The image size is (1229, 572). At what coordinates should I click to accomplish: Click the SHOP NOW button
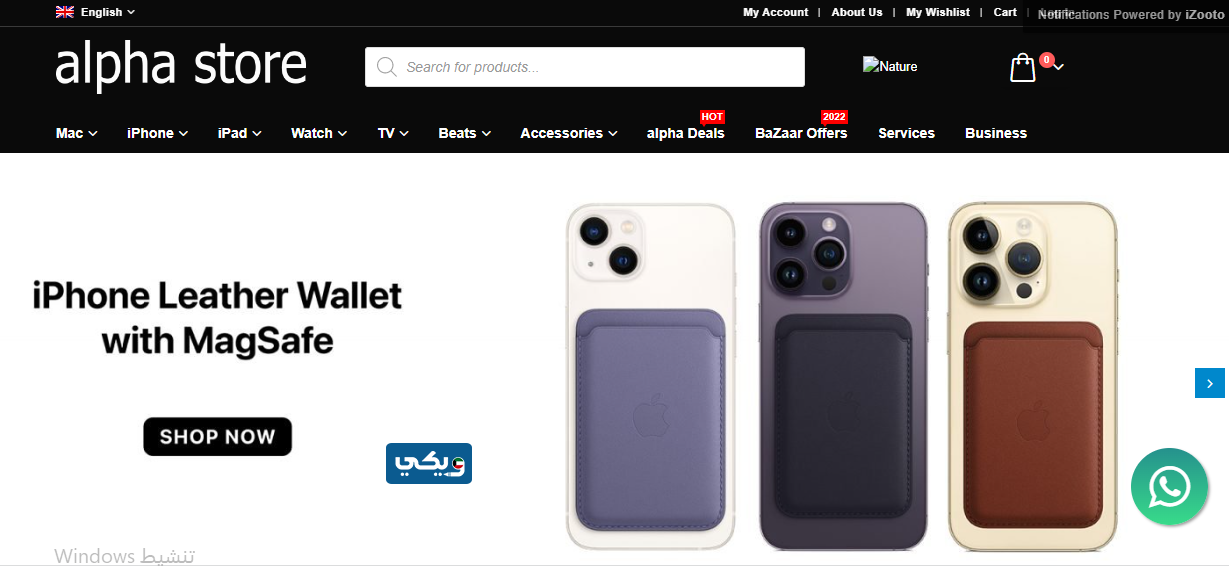click(217, 436)
